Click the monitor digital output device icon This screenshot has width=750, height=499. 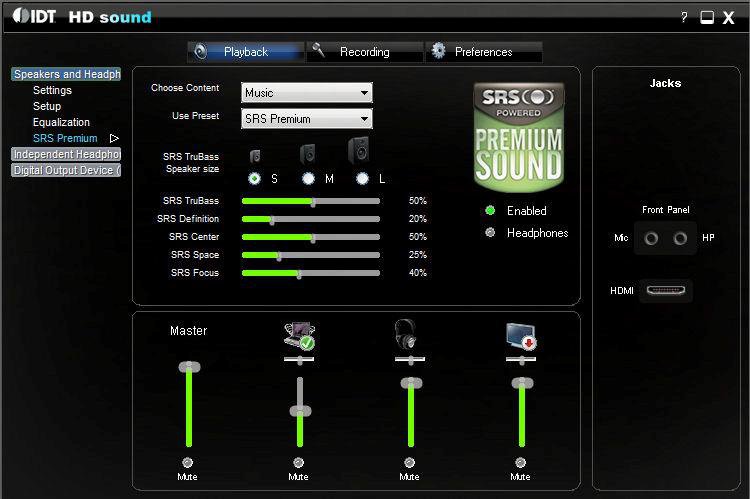click(521, 336)
